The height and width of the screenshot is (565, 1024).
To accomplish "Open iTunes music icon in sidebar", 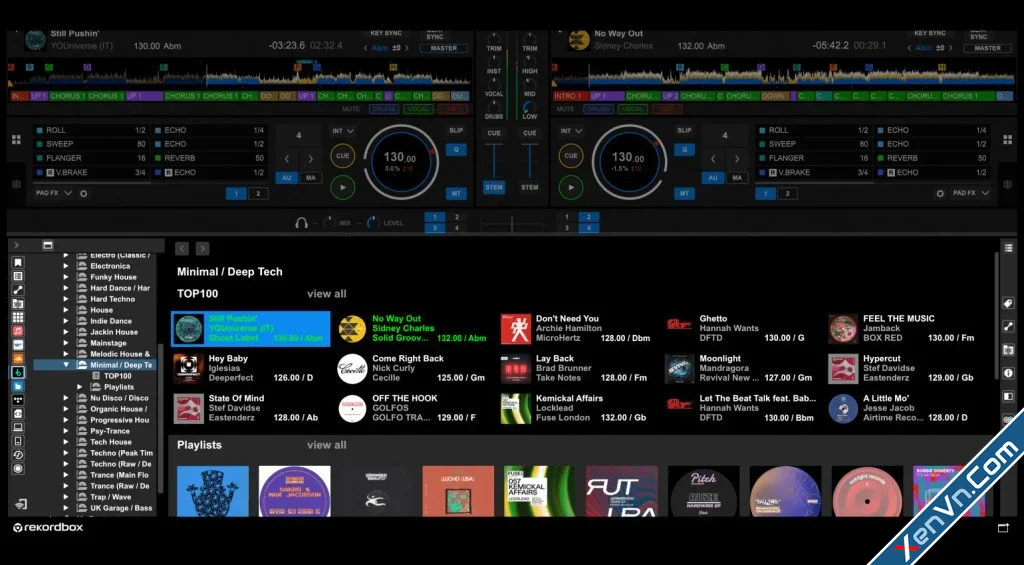I will [18, 331].
